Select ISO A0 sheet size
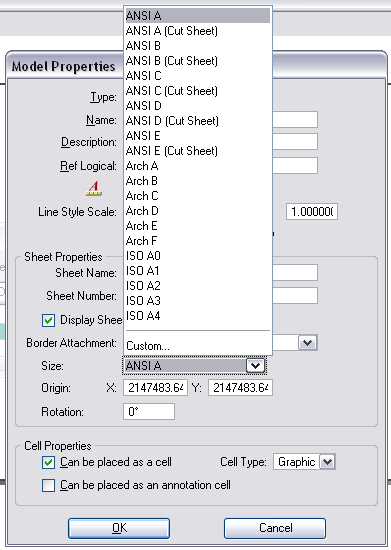The width and height of the screenshot is (391, 550). pos(198,256)
